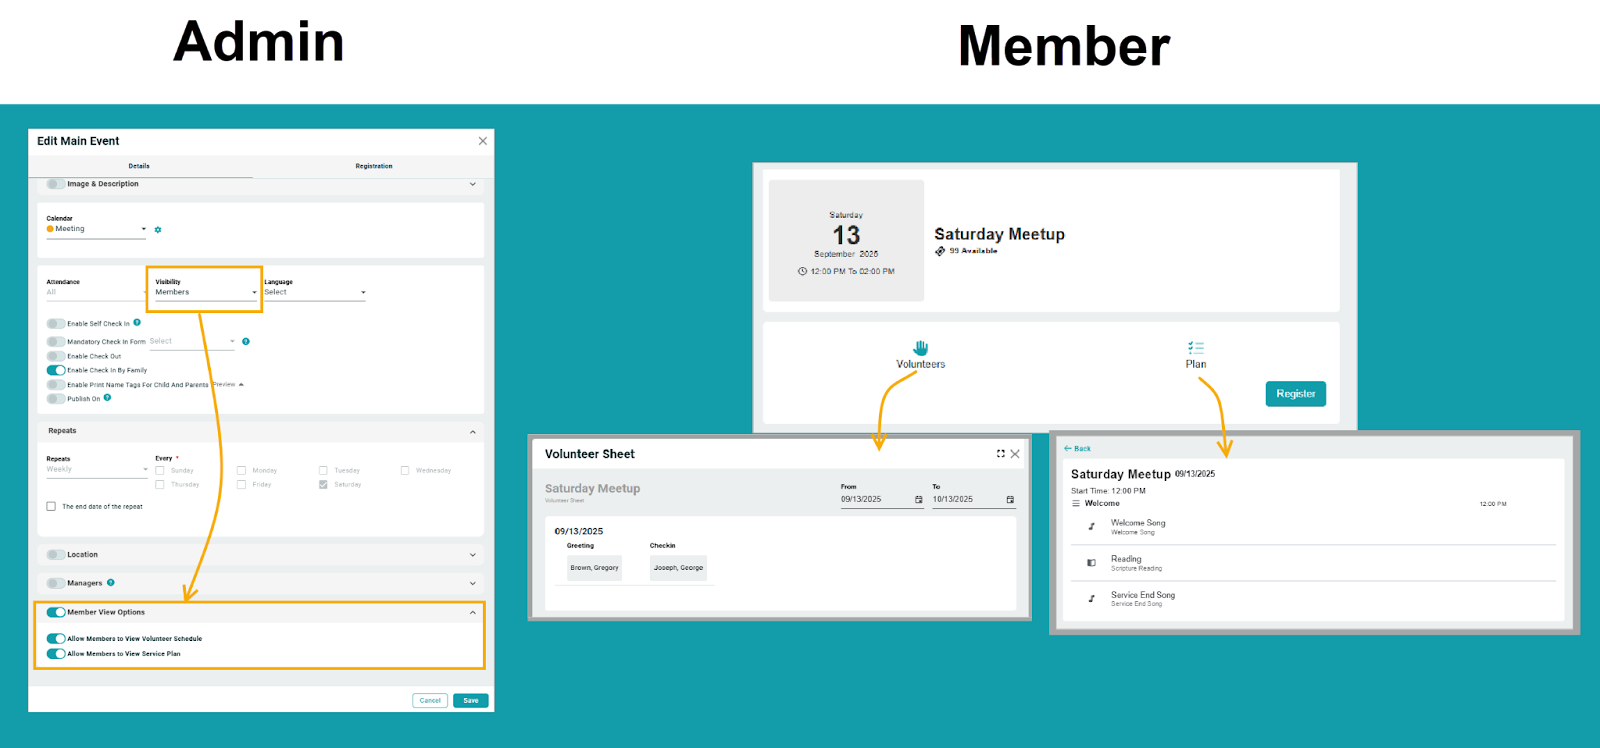The height and width of the screenshot is (748, 1600).
Task: Open the From date calendar picker icon
Action: 919,500
